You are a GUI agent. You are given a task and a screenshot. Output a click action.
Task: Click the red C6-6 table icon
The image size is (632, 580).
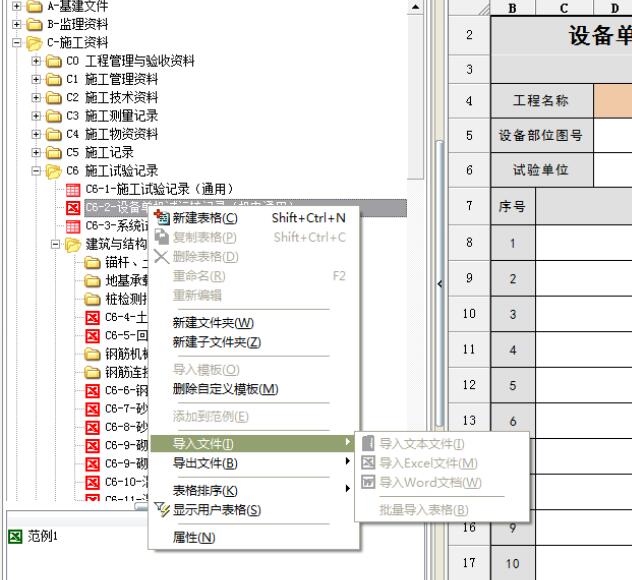click(x=92, y=391)
